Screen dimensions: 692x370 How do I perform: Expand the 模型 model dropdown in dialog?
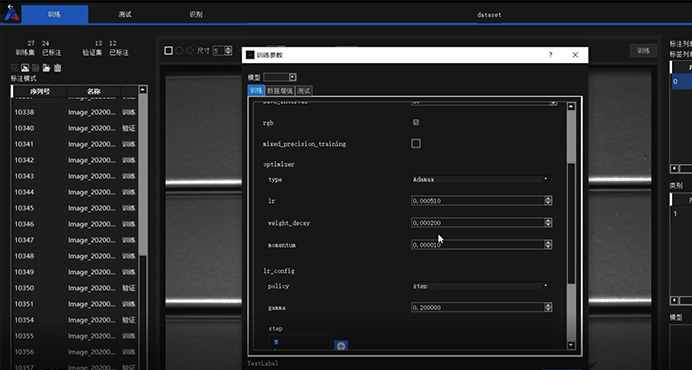280,77
